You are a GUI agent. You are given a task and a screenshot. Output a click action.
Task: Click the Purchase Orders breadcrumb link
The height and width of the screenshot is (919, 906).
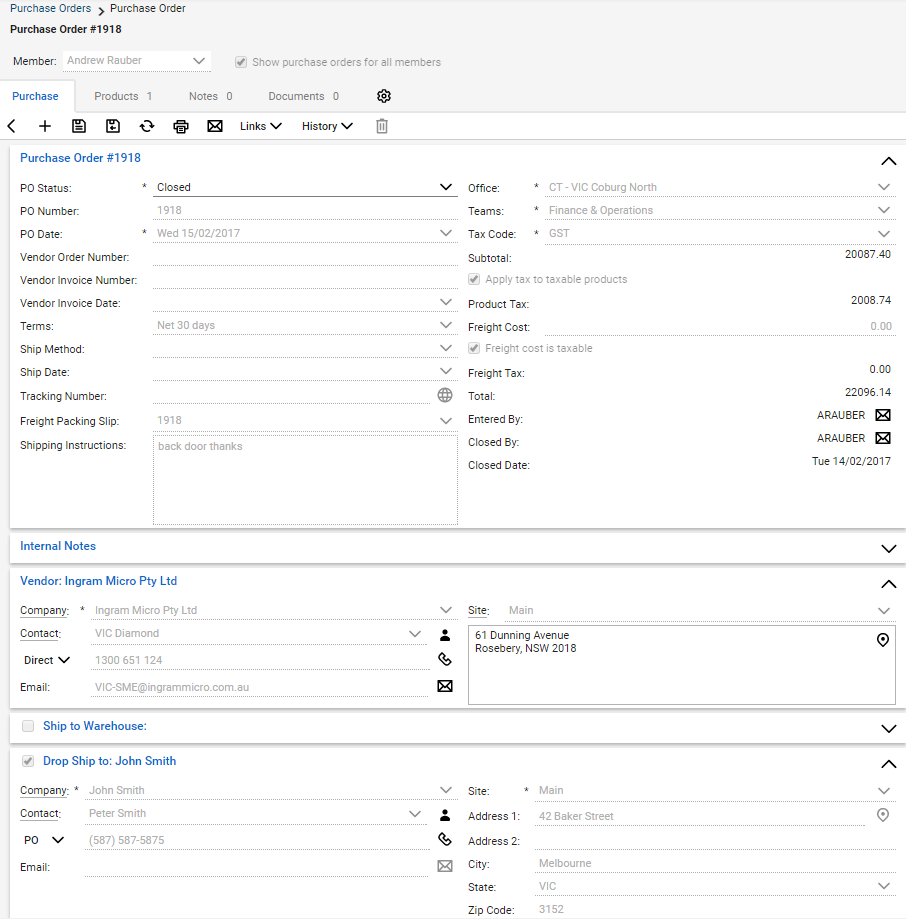coord(50,8)
